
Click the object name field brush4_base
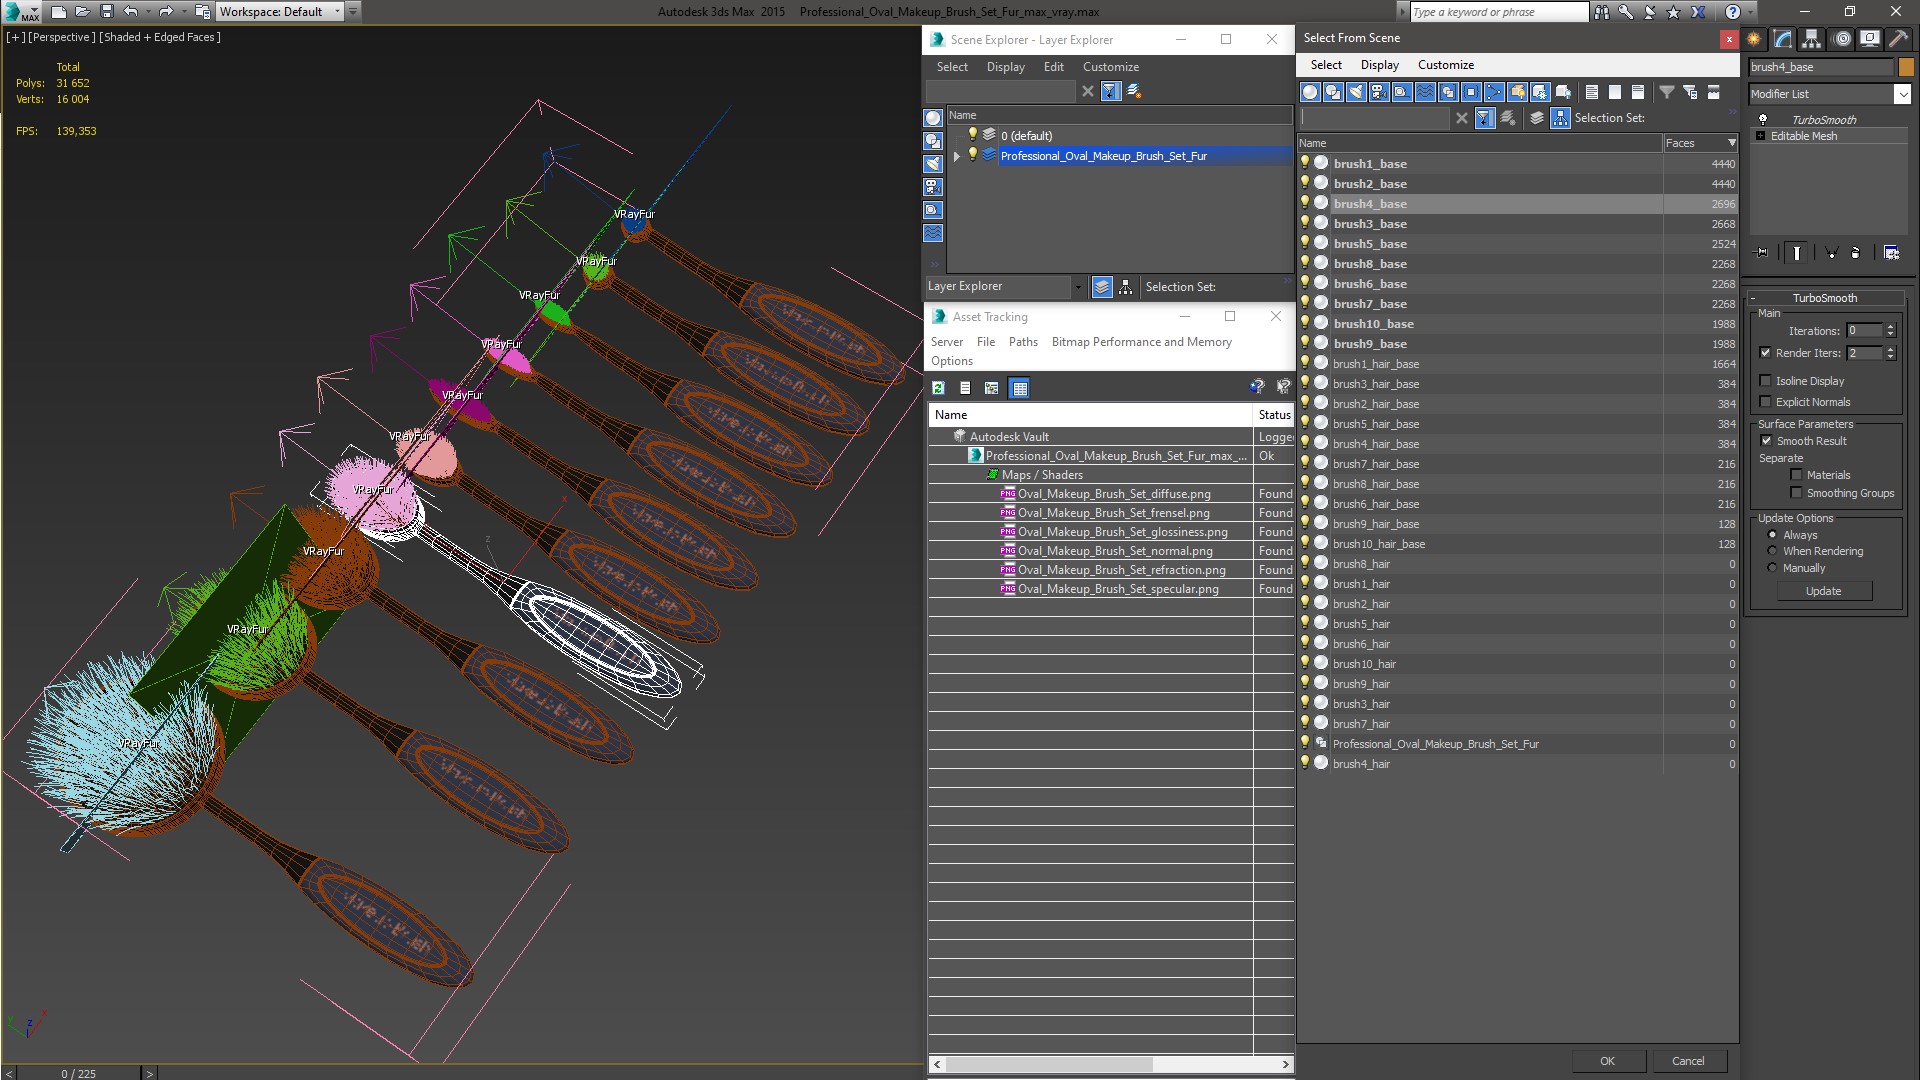pos(1821,67)
